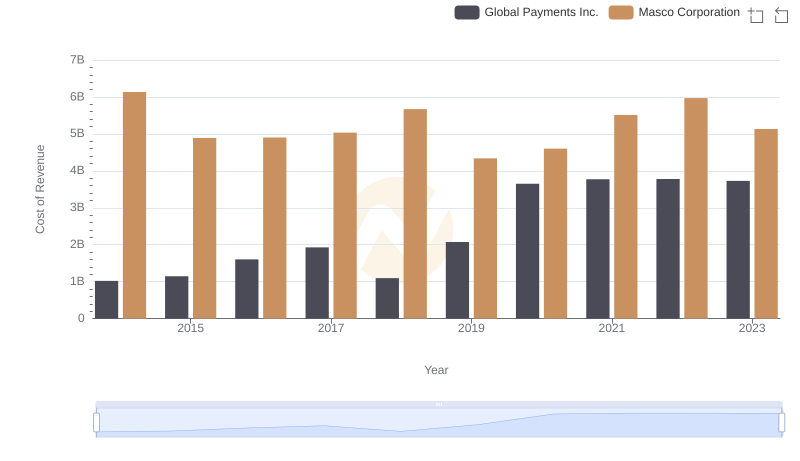Select Global Payments bar for 2015
Viewport: 800px width, 461px height.
177,297
